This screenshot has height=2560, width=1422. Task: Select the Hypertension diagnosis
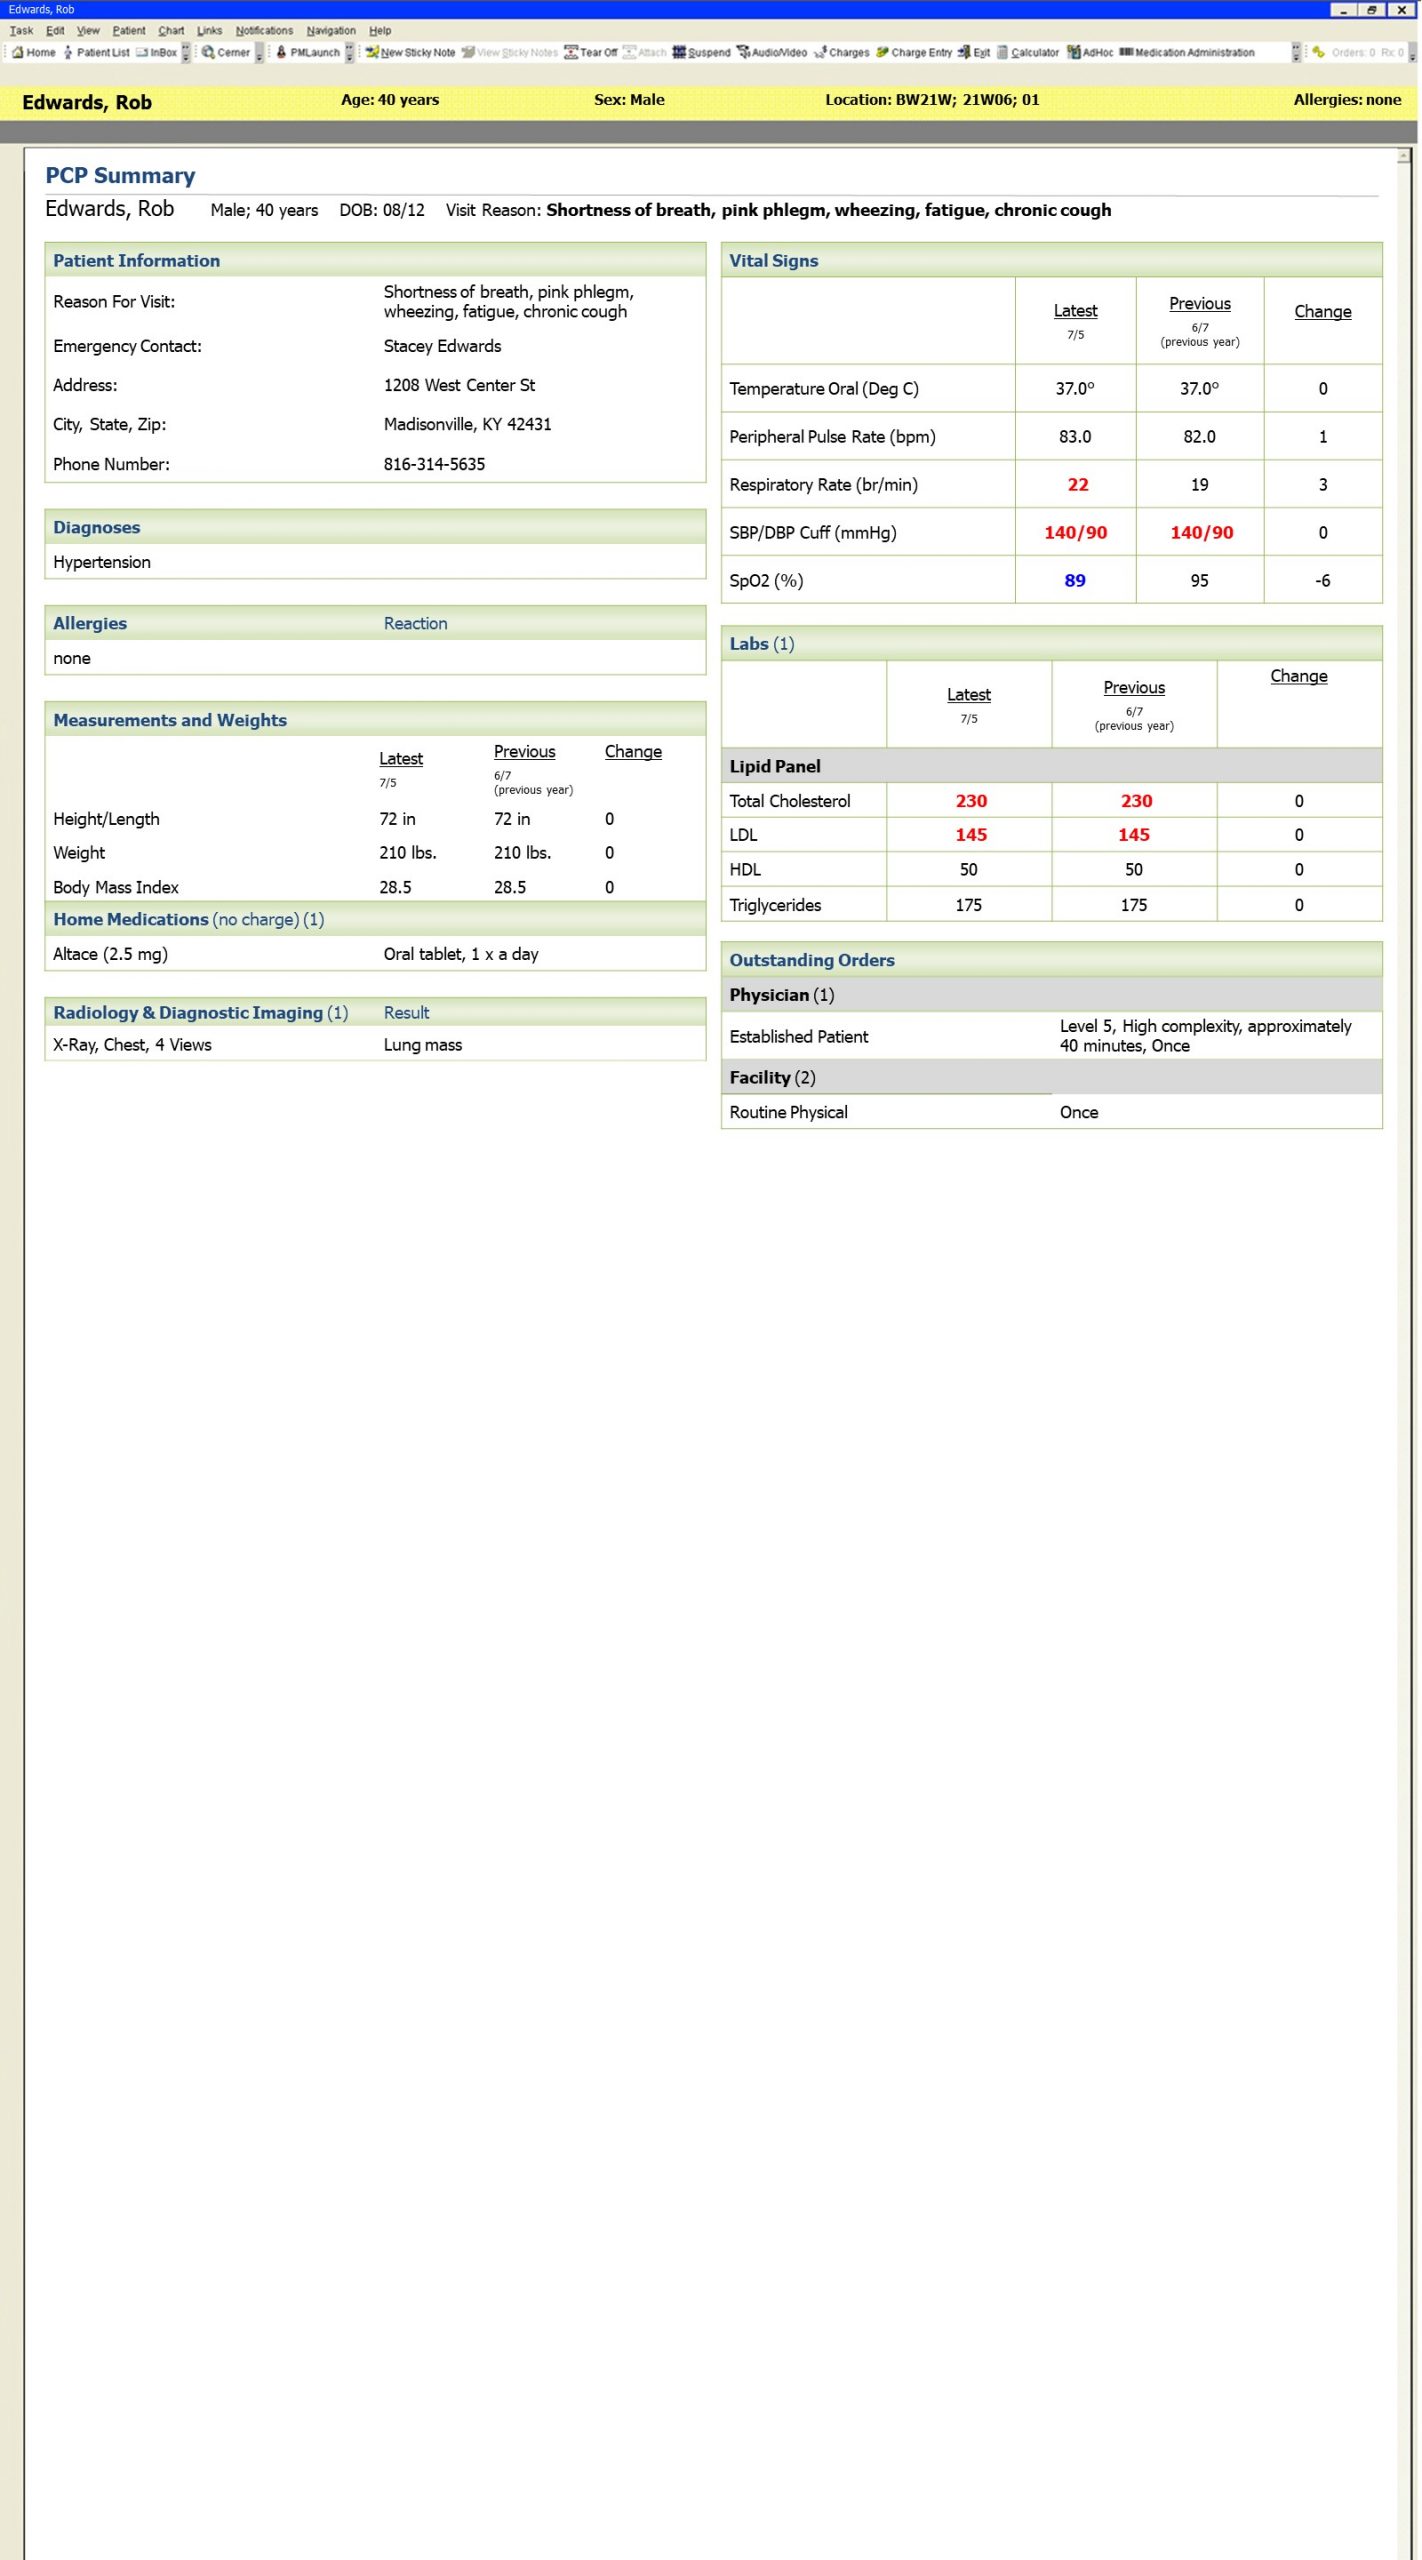[x=102, y=563]
